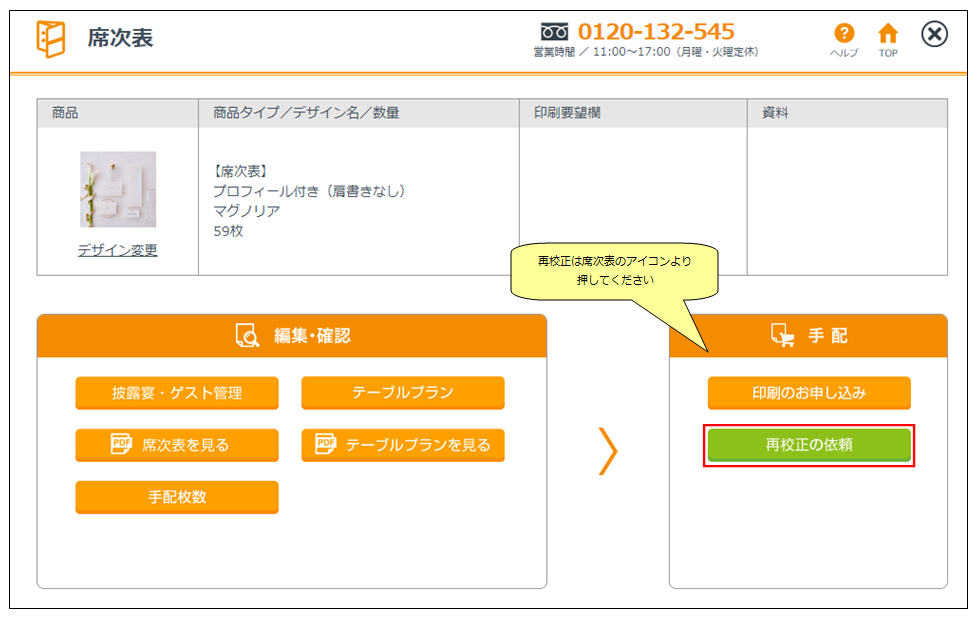Screen dimensions: 977x618
Task: Click the yellow 再校正 tooltip balloon
Action: pos(615,270)
